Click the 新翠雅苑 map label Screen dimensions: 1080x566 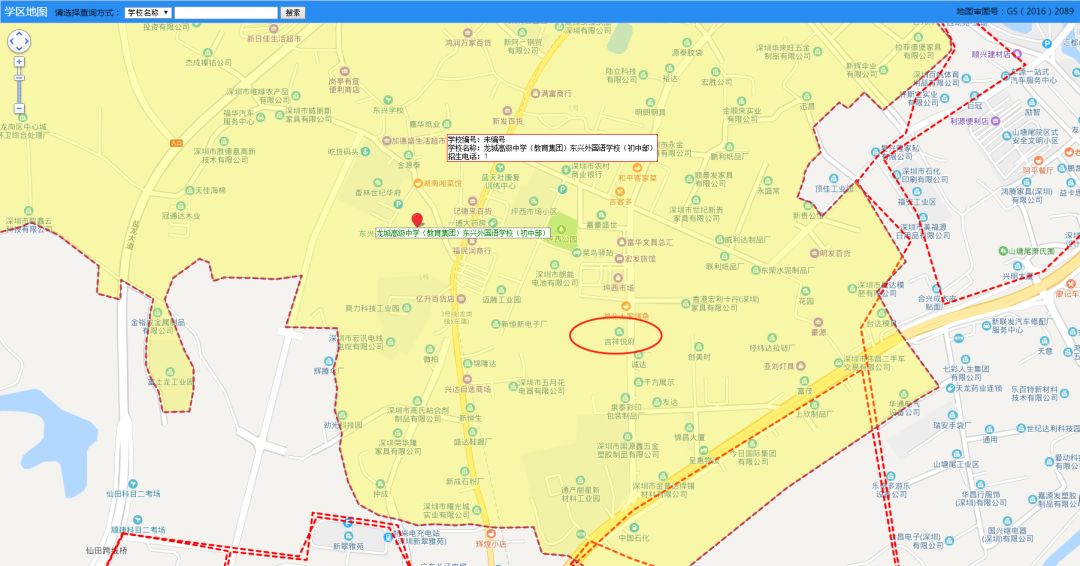[x=348, y=546]
